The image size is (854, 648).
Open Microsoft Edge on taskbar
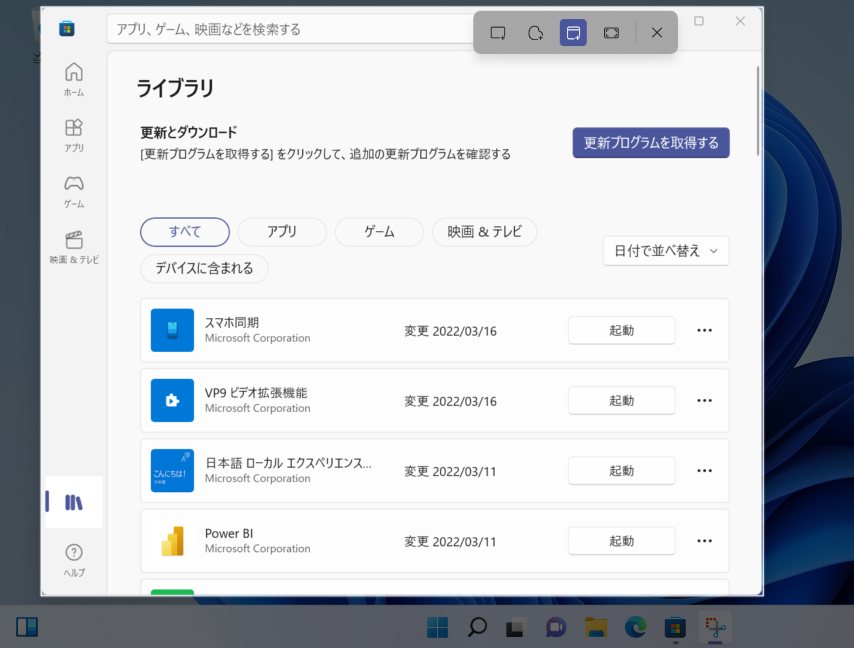pos(636,627)
